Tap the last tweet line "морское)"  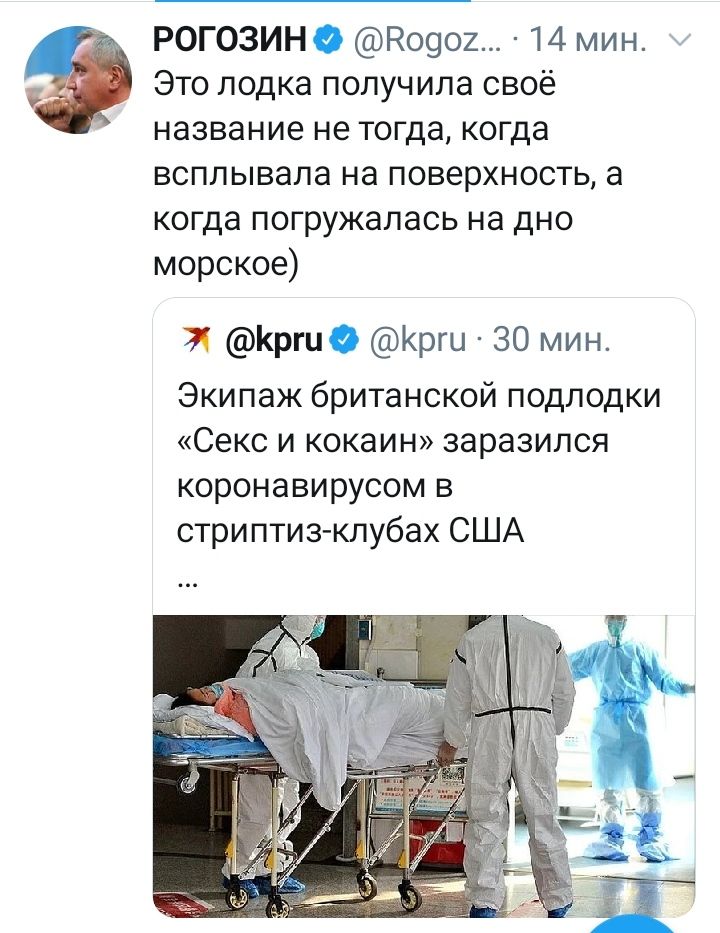[x=226, y=264]
